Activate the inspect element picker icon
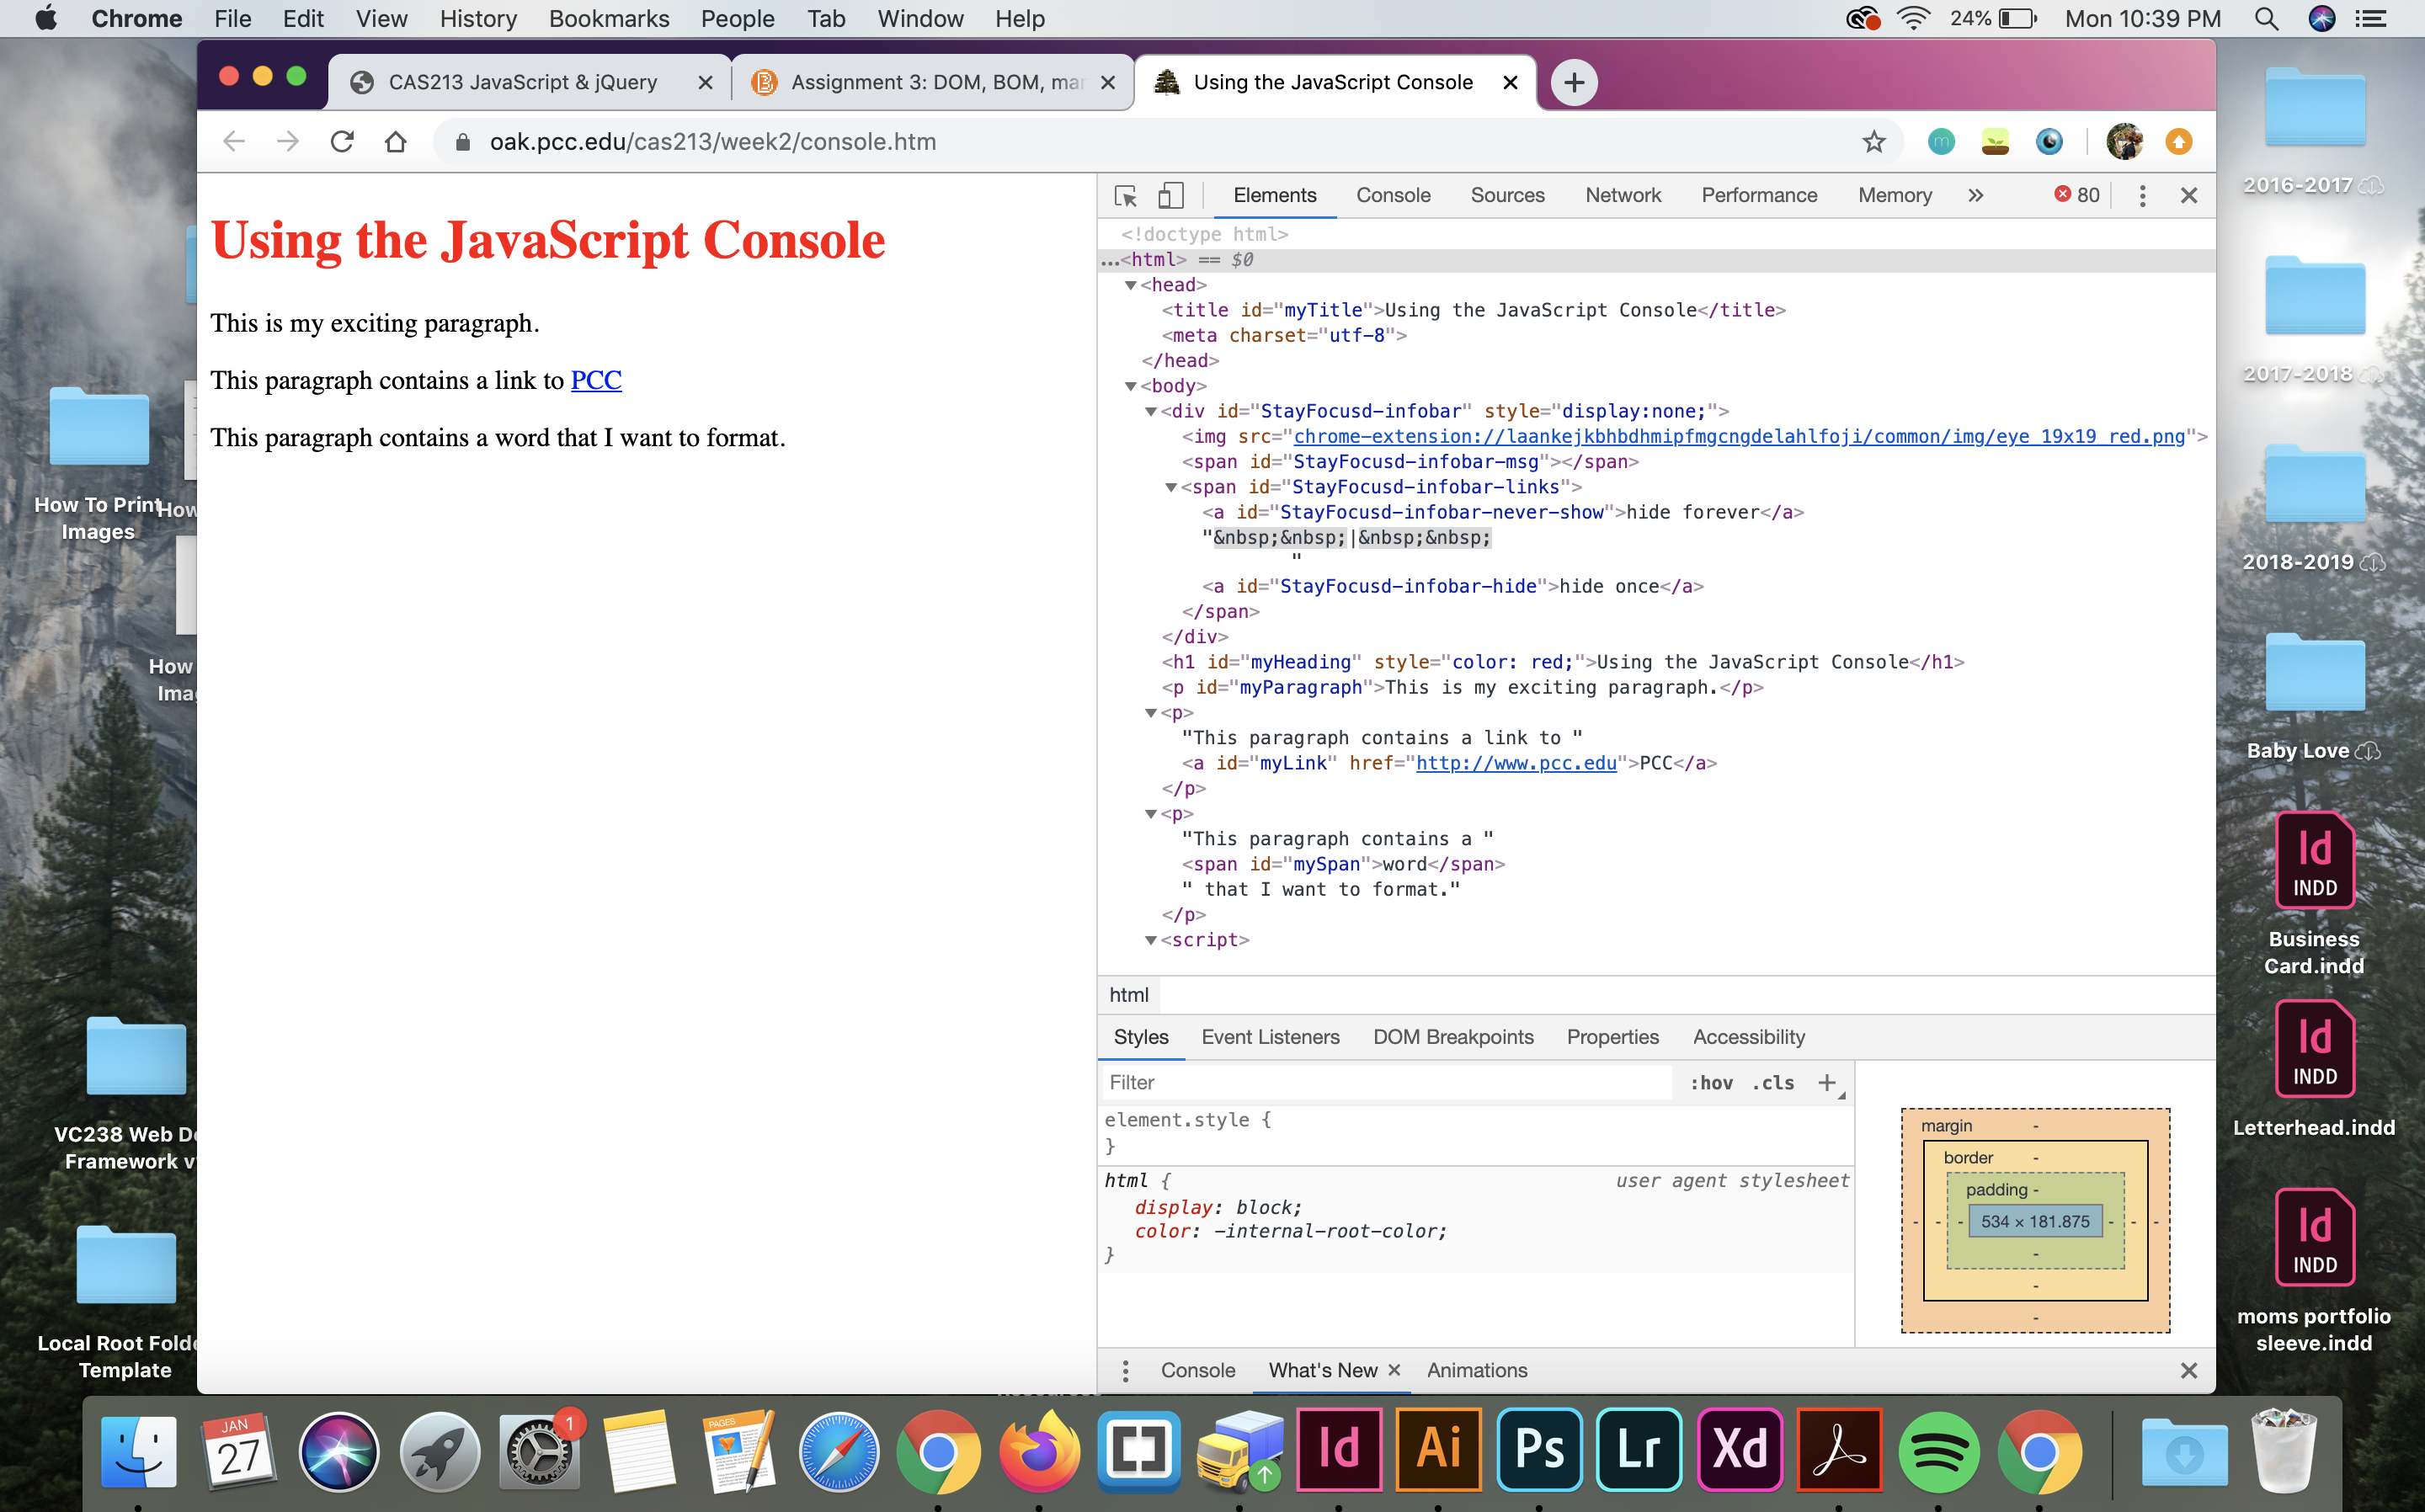The image size is (2425, 1512). click(1125, 196)
